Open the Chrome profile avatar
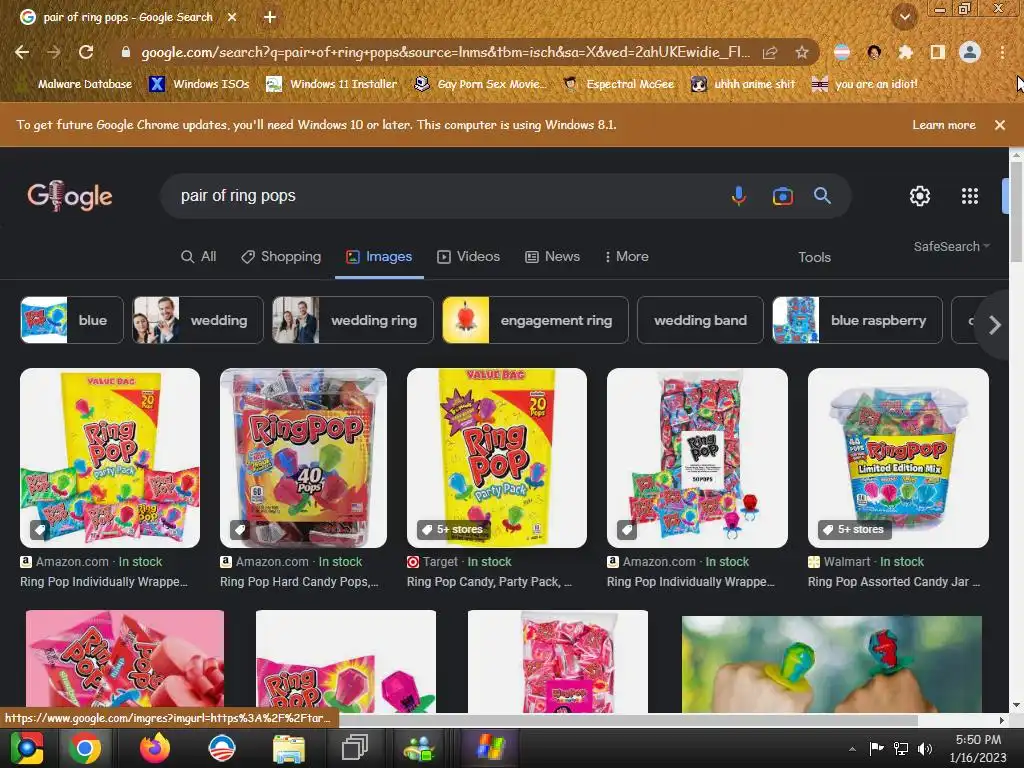The image size is (1024, 768). (x=970, y=52)
